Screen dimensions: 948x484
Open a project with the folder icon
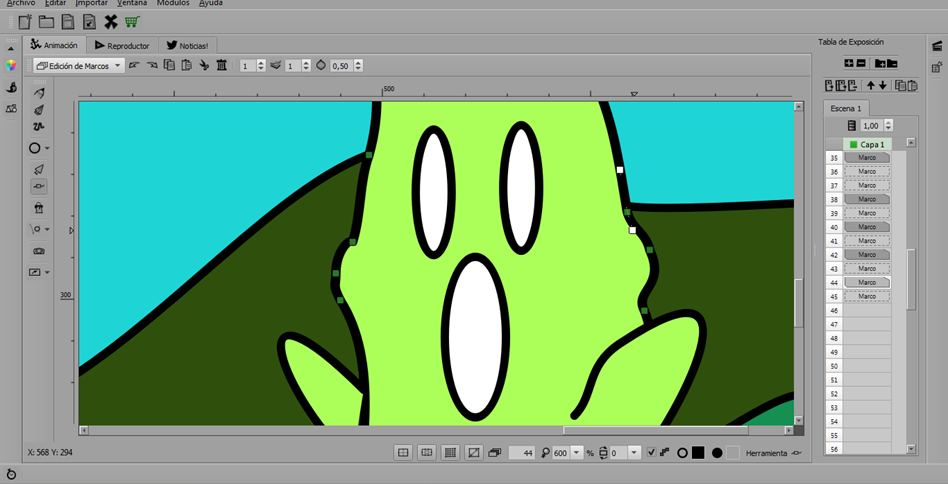(47, 22)
